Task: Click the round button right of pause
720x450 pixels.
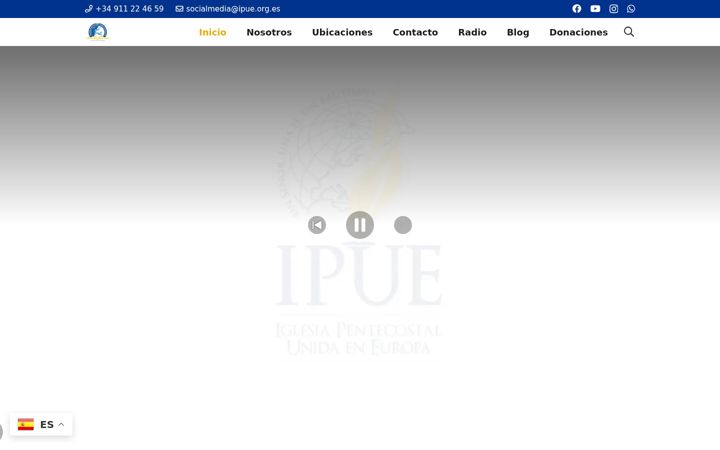Action: [x=403, y=225]
